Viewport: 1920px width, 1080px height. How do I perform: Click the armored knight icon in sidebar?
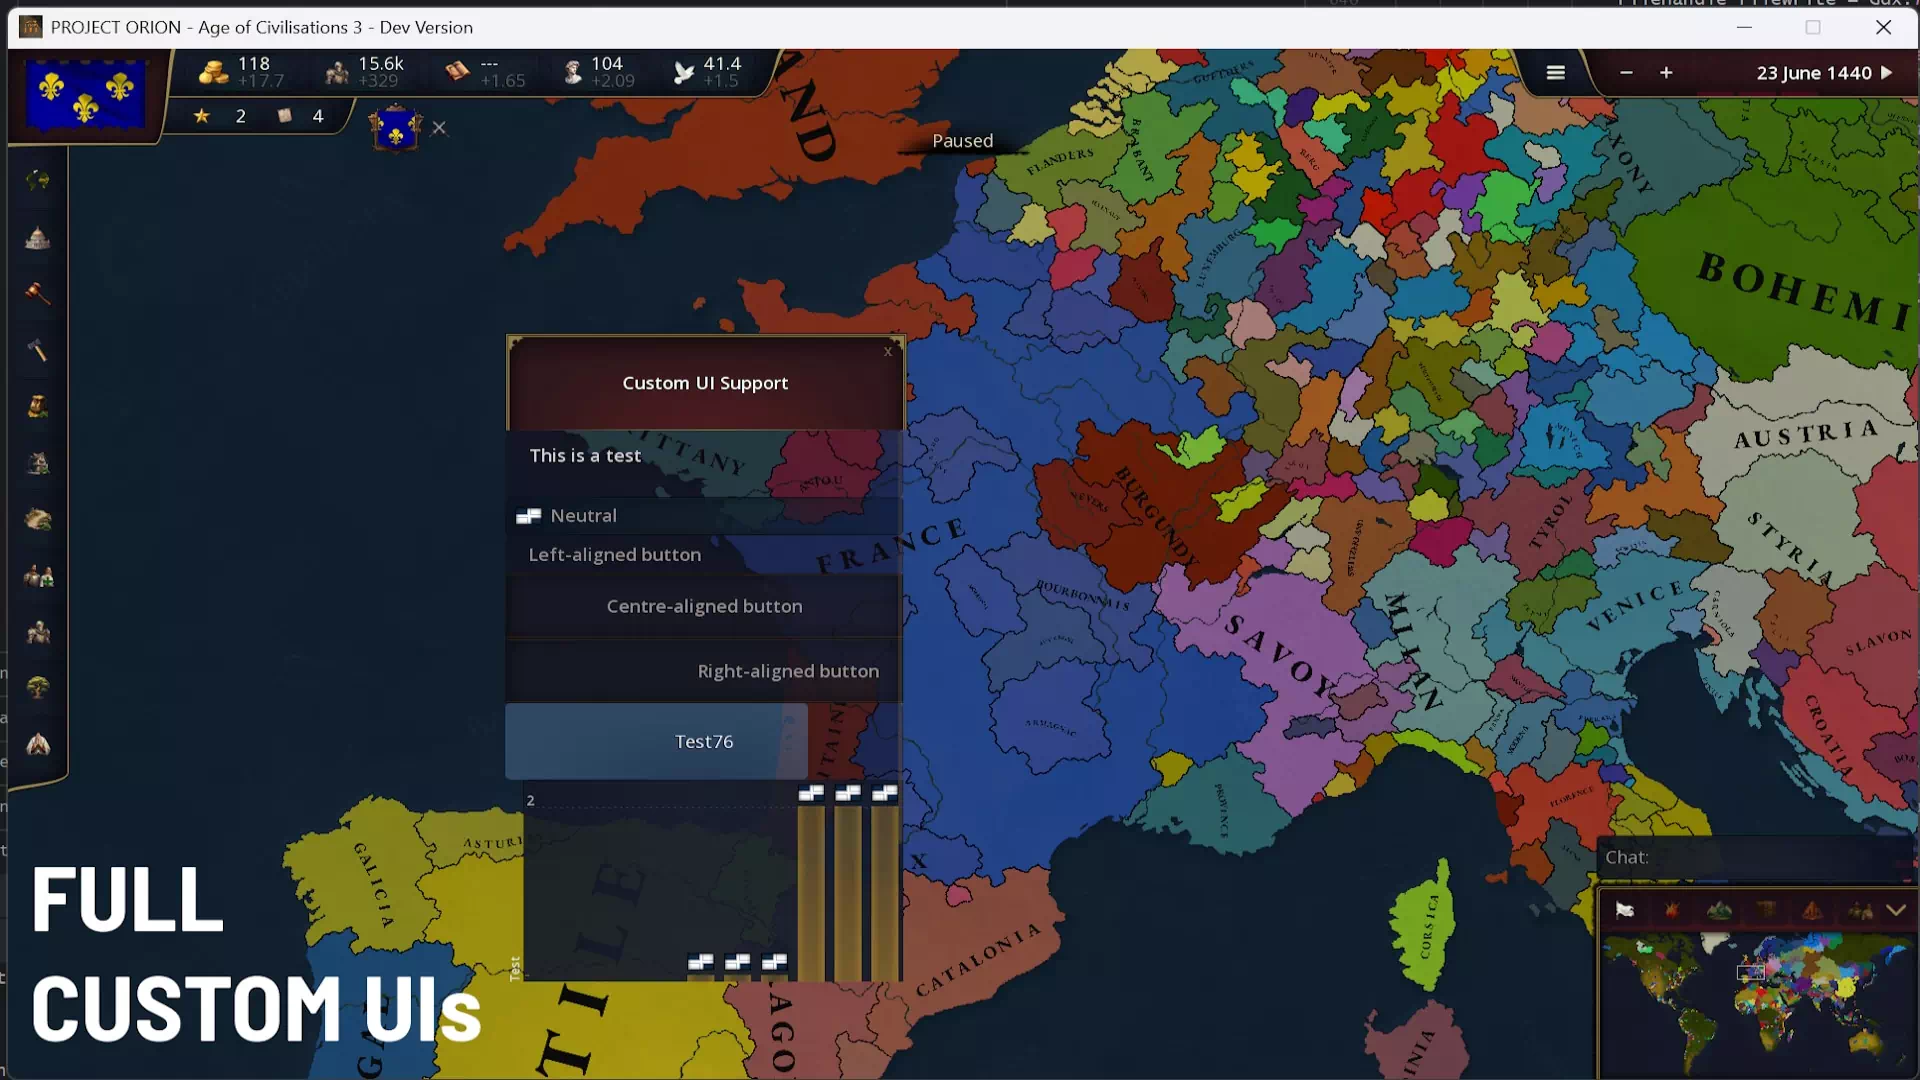click(x=38, y=632)
